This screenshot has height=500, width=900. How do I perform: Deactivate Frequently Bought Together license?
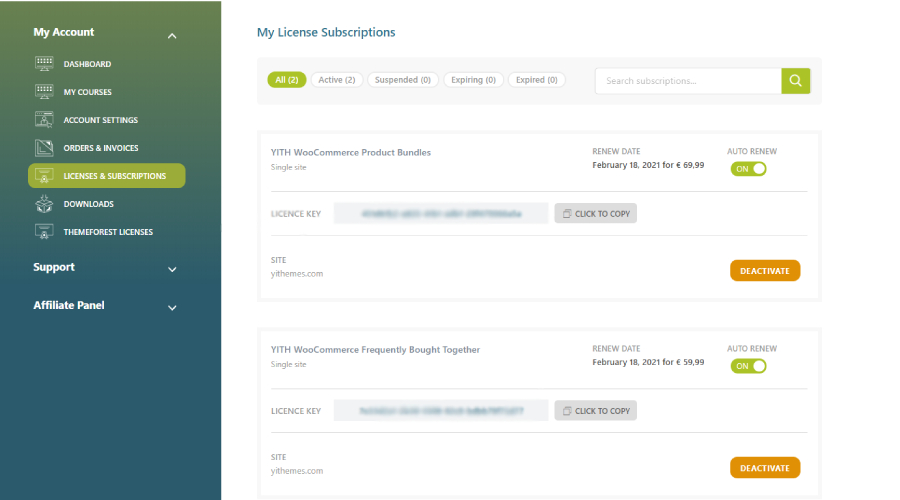pyautogui.click(x=765, y=468)
